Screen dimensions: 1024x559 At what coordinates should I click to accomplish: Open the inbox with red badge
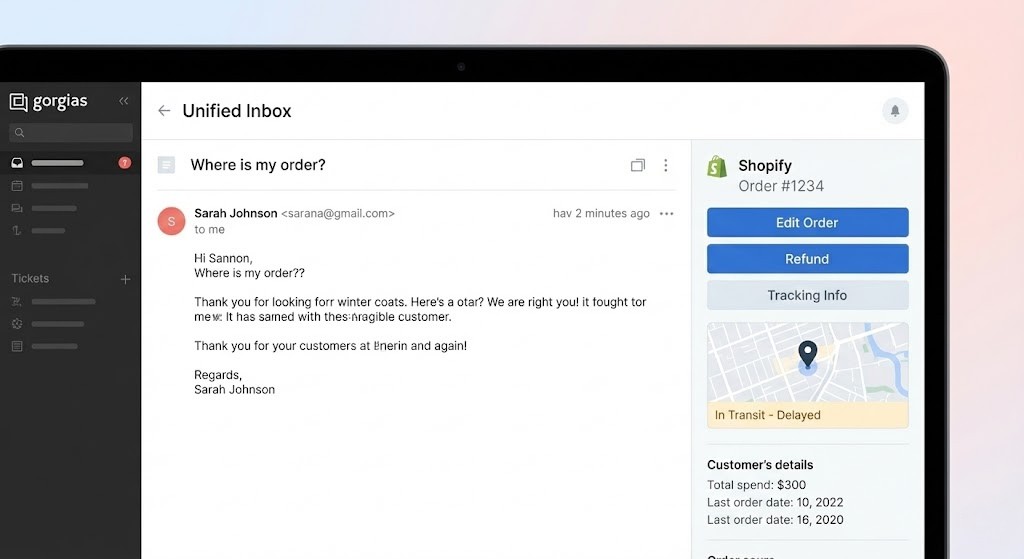pos(70,163)
